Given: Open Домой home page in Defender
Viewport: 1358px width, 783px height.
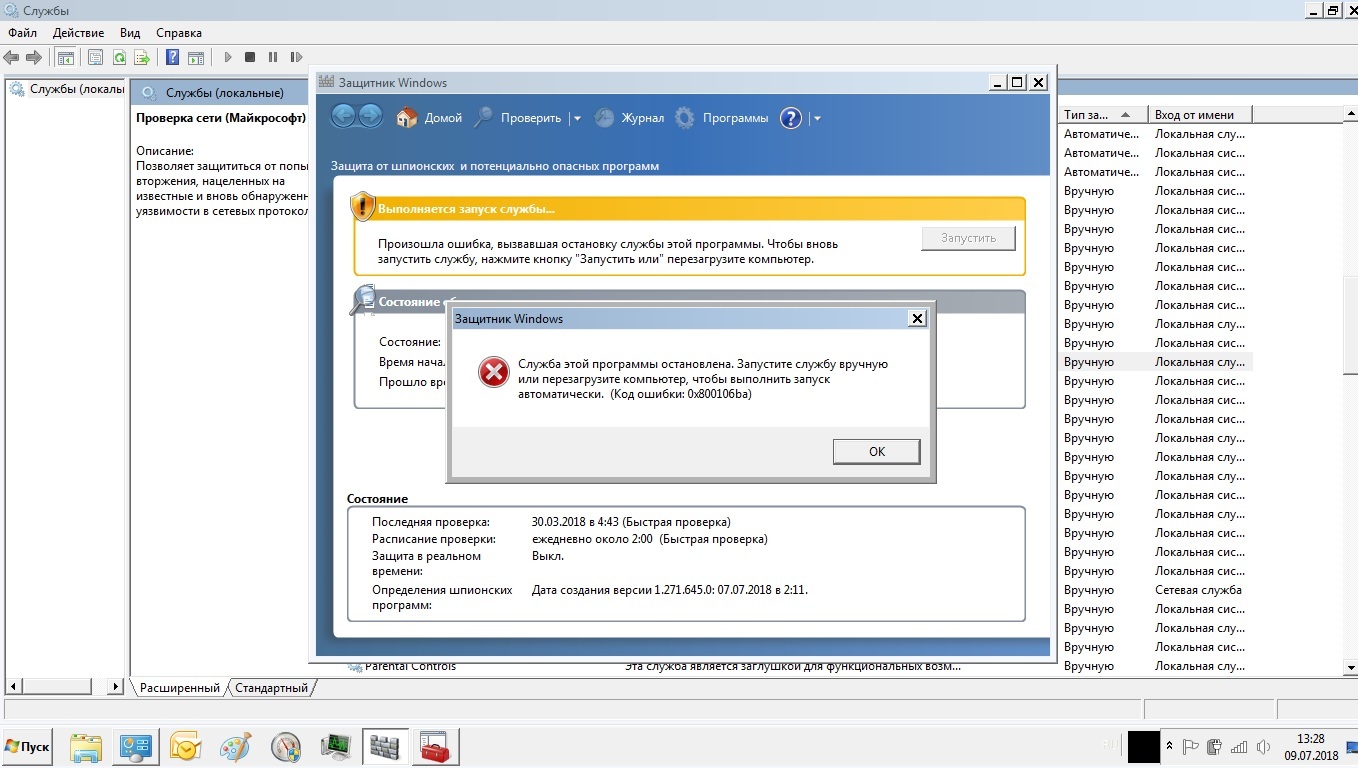Looking at the screenshot, I should coord(430,118).
